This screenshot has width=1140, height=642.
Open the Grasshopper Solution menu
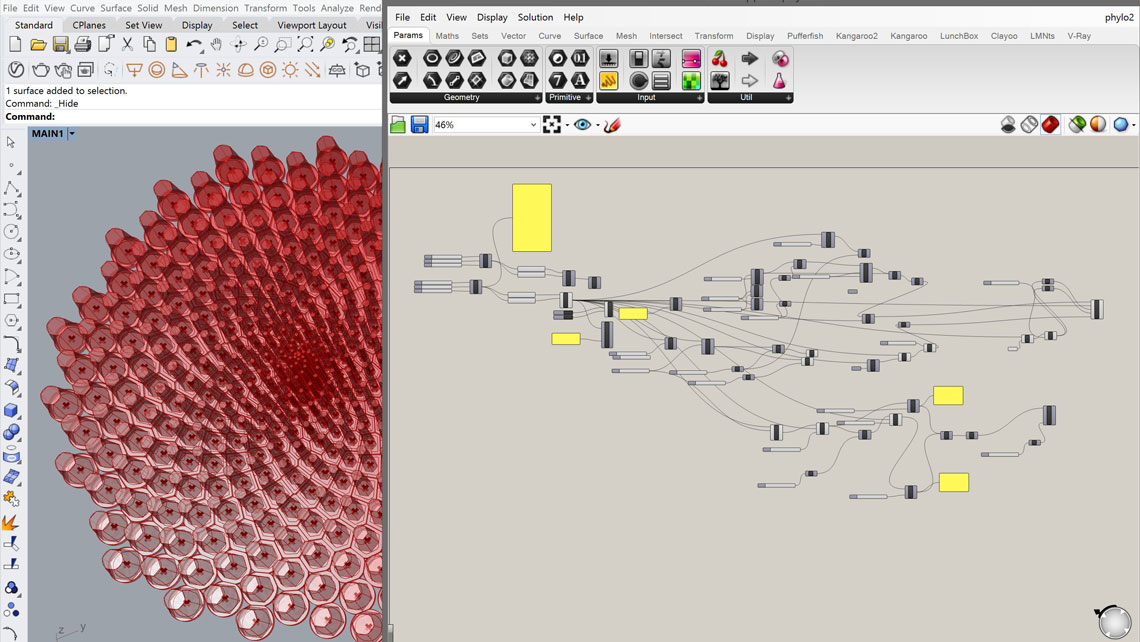535,17
